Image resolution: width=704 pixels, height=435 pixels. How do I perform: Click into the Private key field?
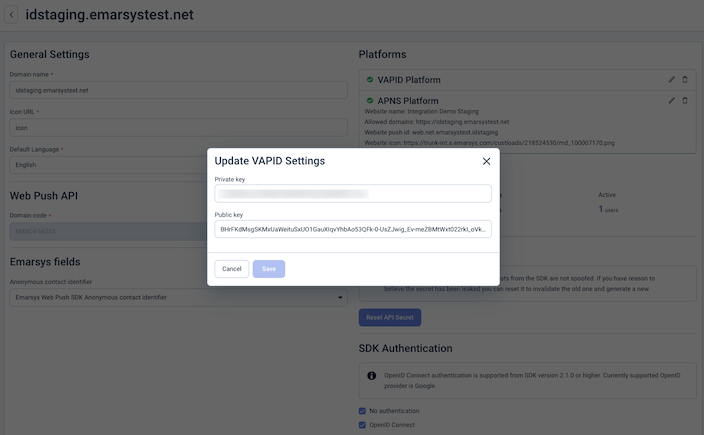[353, 193]
